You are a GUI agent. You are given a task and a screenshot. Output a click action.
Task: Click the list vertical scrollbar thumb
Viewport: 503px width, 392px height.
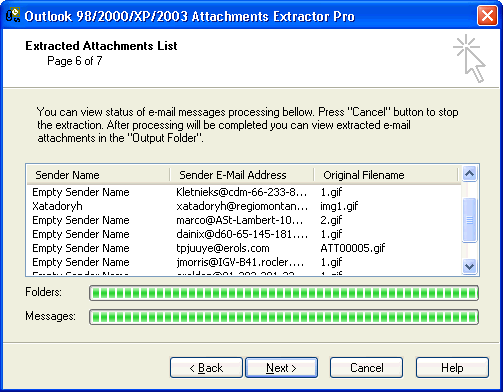pyautogui.click(x=469, y=220)
